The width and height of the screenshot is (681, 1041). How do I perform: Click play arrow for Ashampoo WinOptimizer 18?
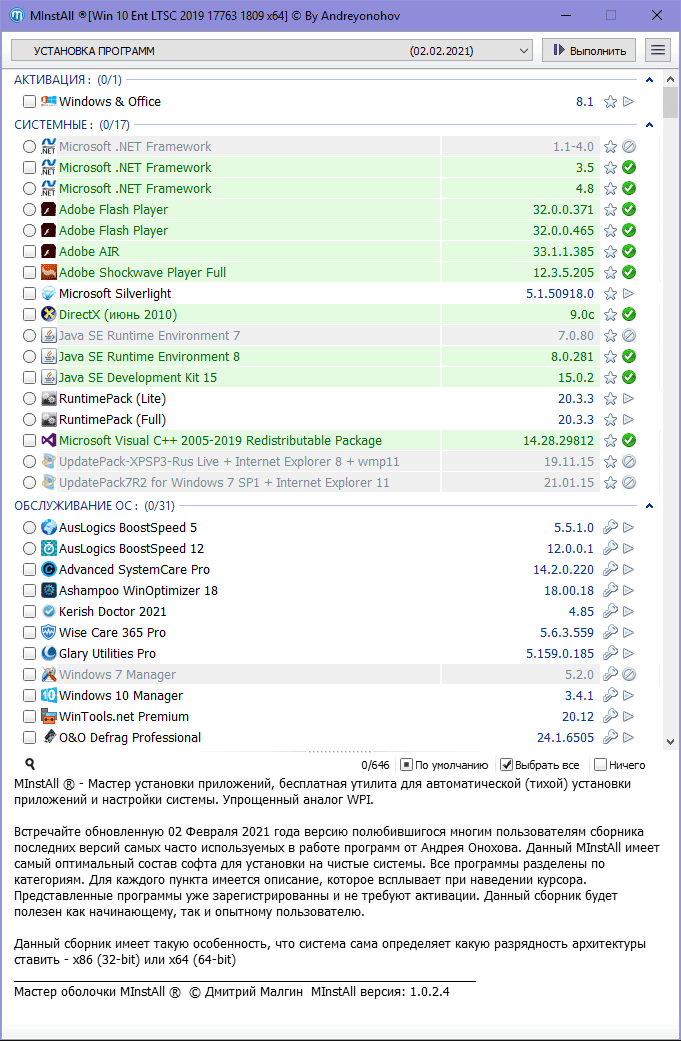point(629,590)
